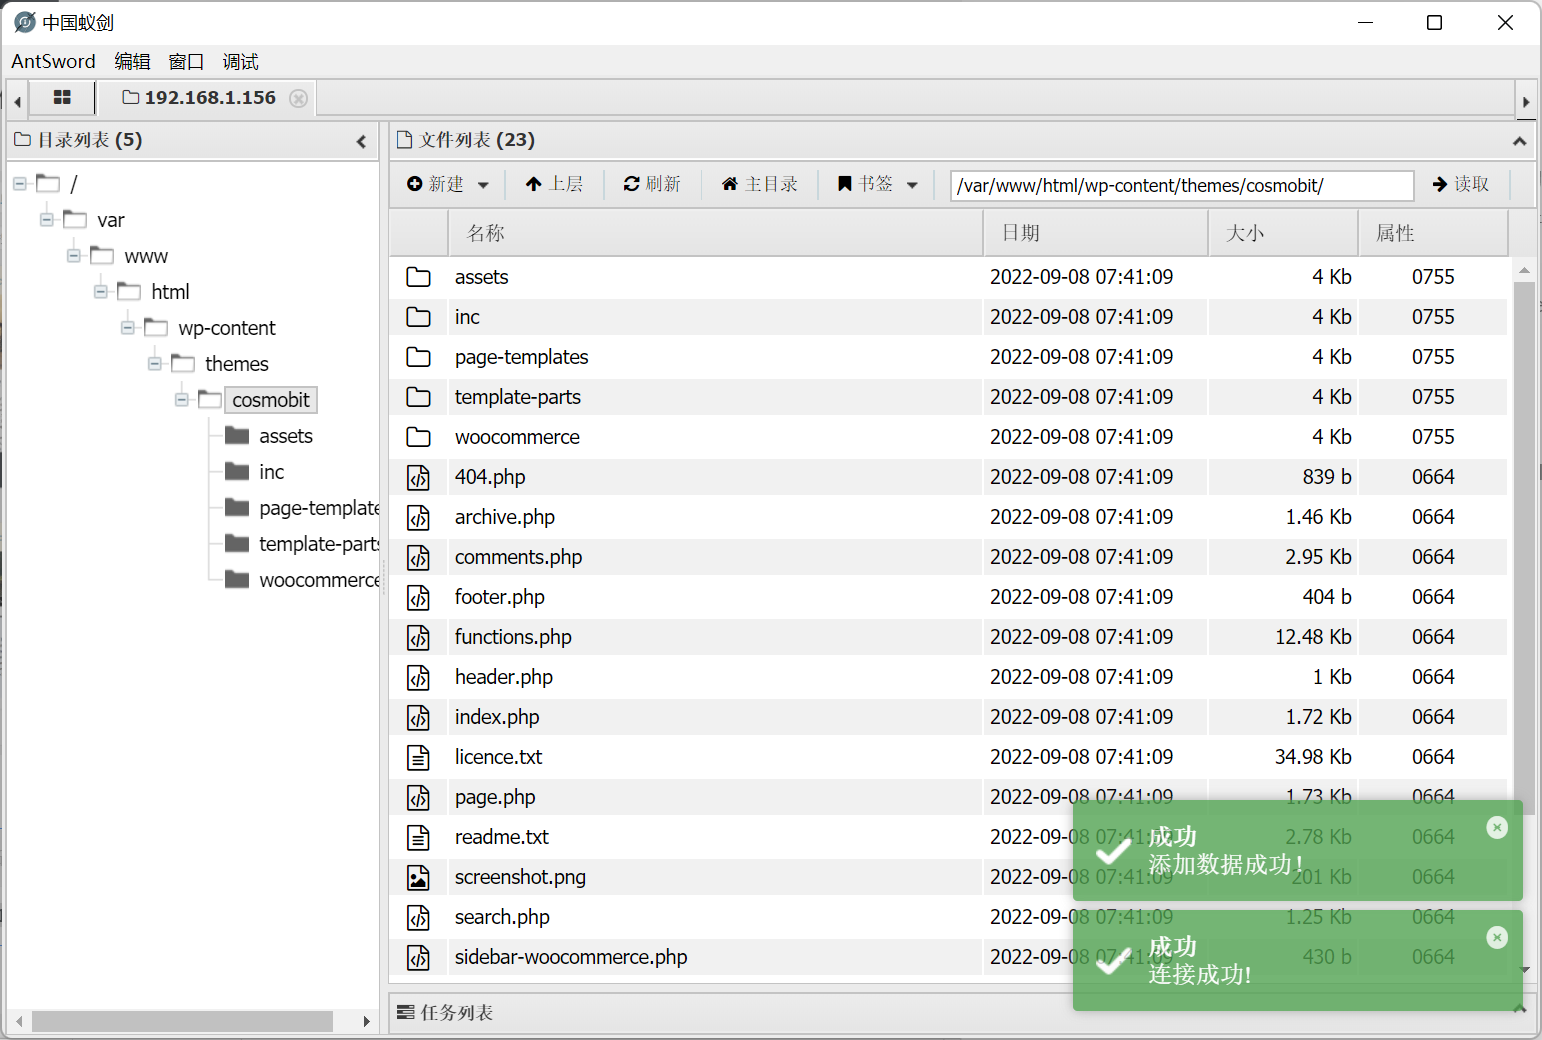The image size is (1542, 1040).
Task: Click the functions.php file icon
Action: (x=418, y=637)
